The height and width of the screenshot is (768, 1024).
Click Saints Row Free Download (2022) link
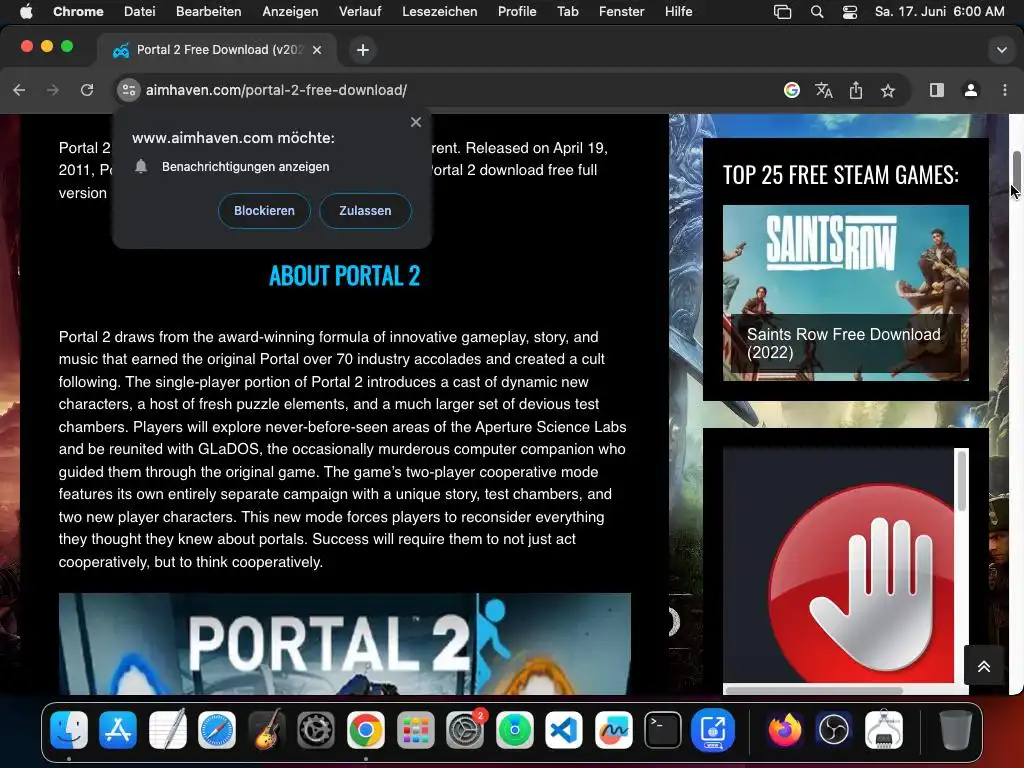click(x=844, y=343)
